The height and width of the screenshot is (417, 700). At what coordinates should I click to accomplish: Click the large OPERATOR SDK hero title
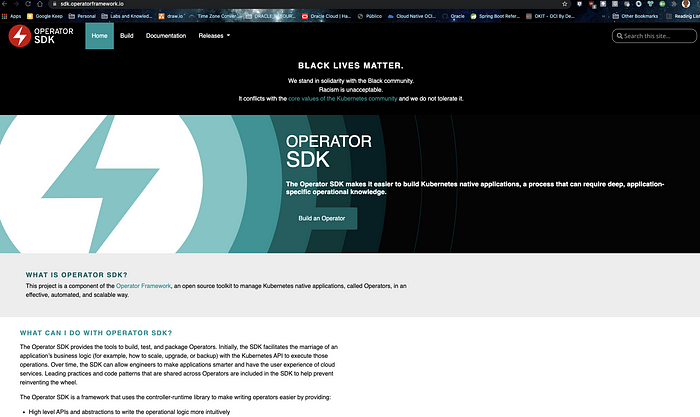(x=329, y=151)
